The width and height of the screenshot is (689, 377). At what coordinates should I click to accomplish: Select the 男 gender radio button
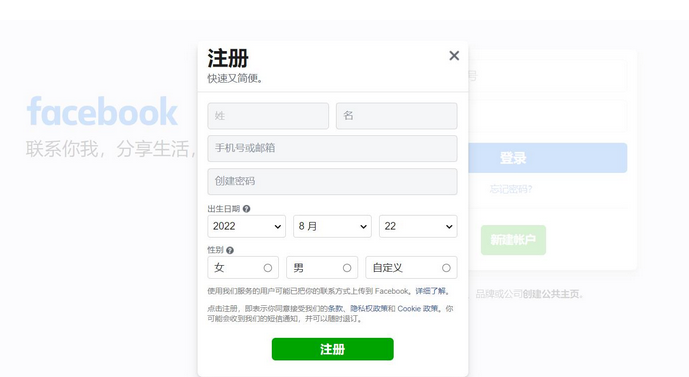click(x=347, y=268)
